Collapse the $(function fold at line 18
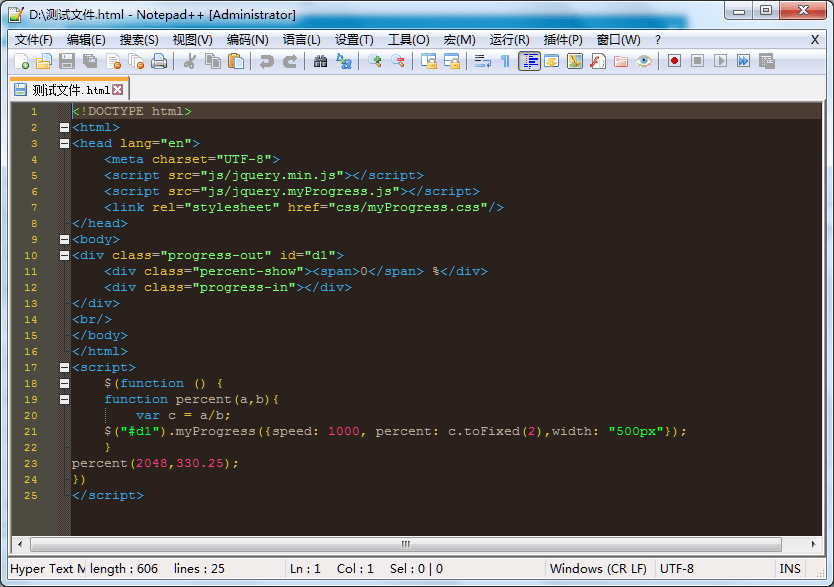This screenshot has width=834, height=587. tap(64, 383)
